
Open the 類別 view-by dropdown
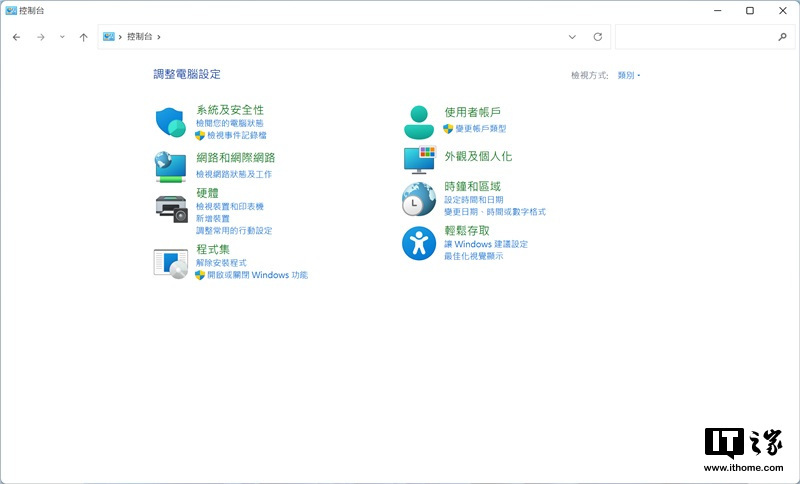(629, 75)
